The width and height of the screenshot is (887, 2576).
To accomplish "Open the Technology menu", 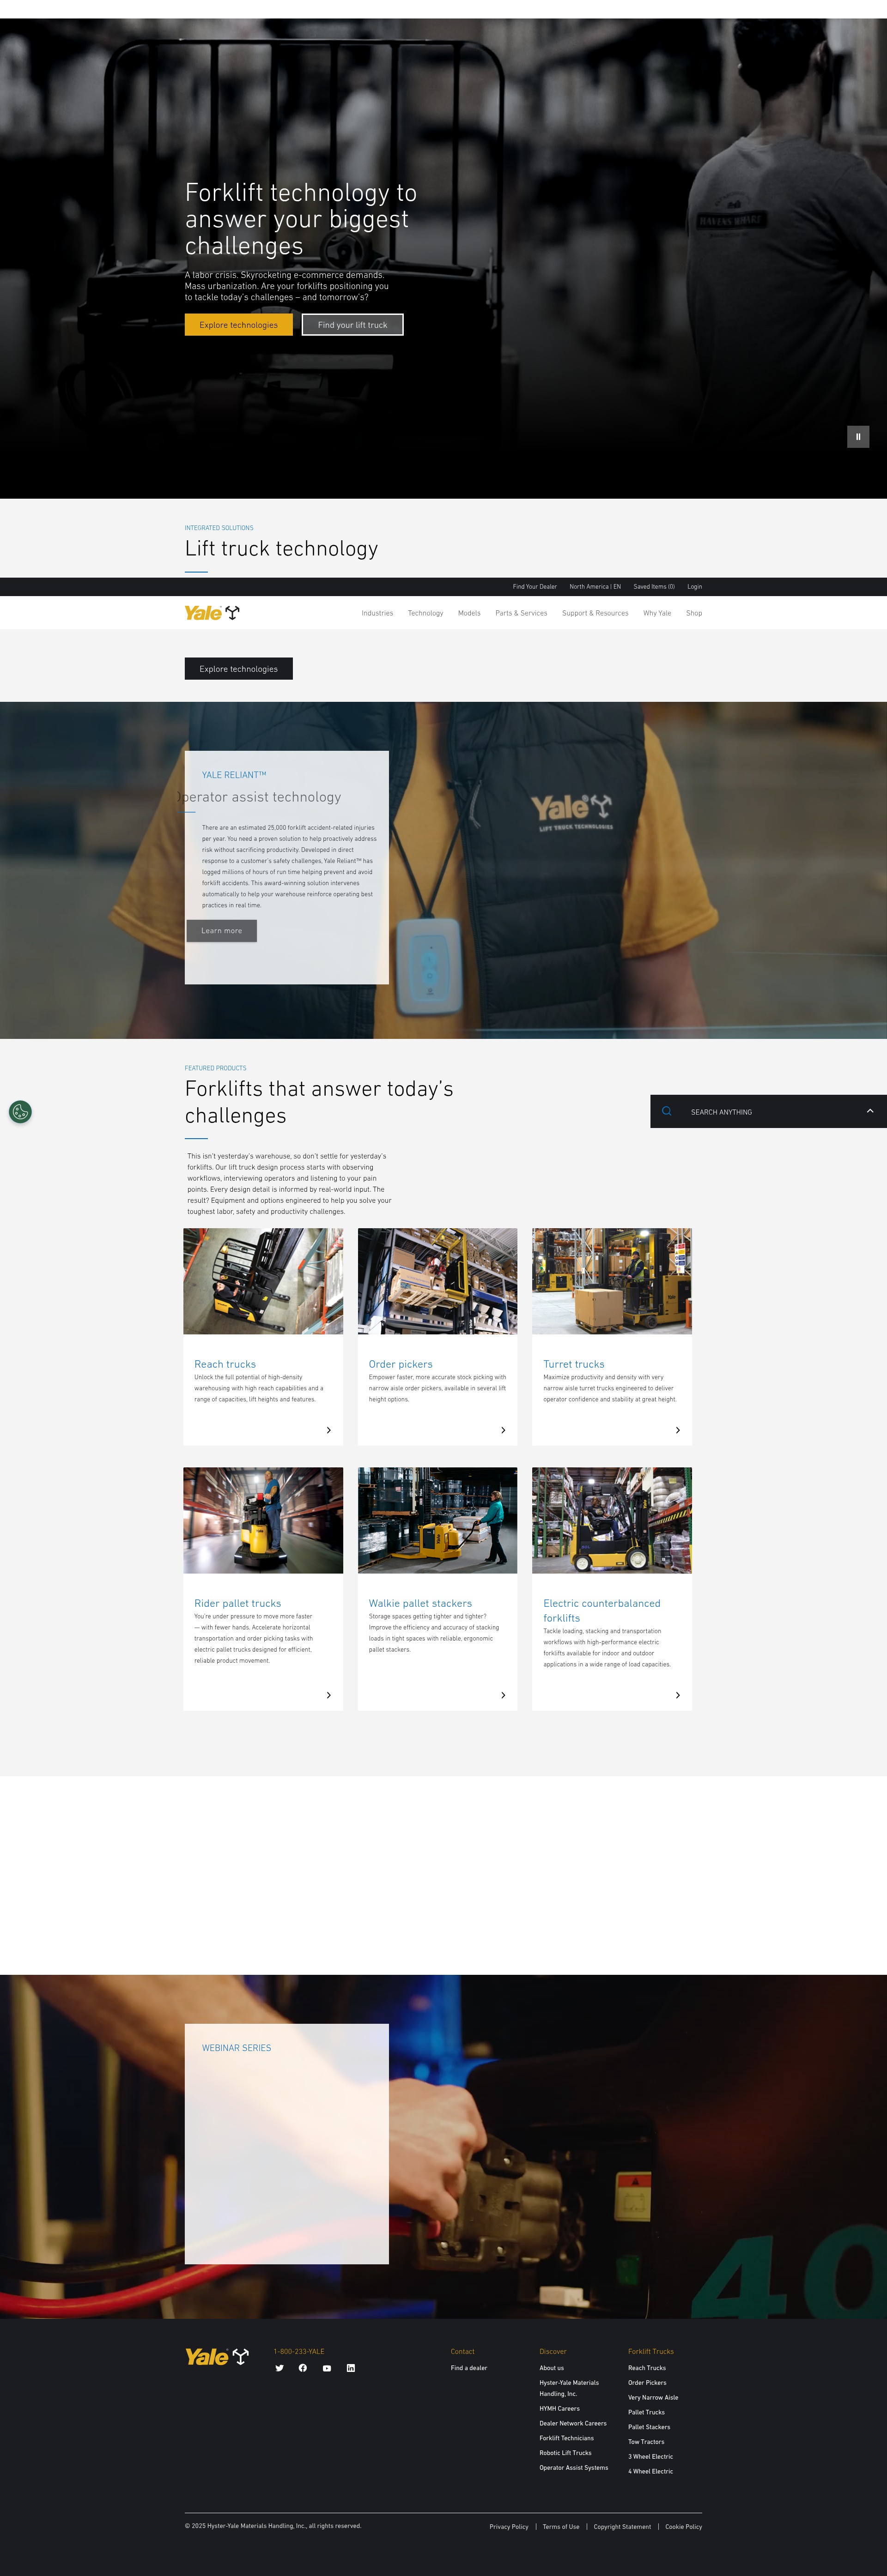I will click(425, 613).
